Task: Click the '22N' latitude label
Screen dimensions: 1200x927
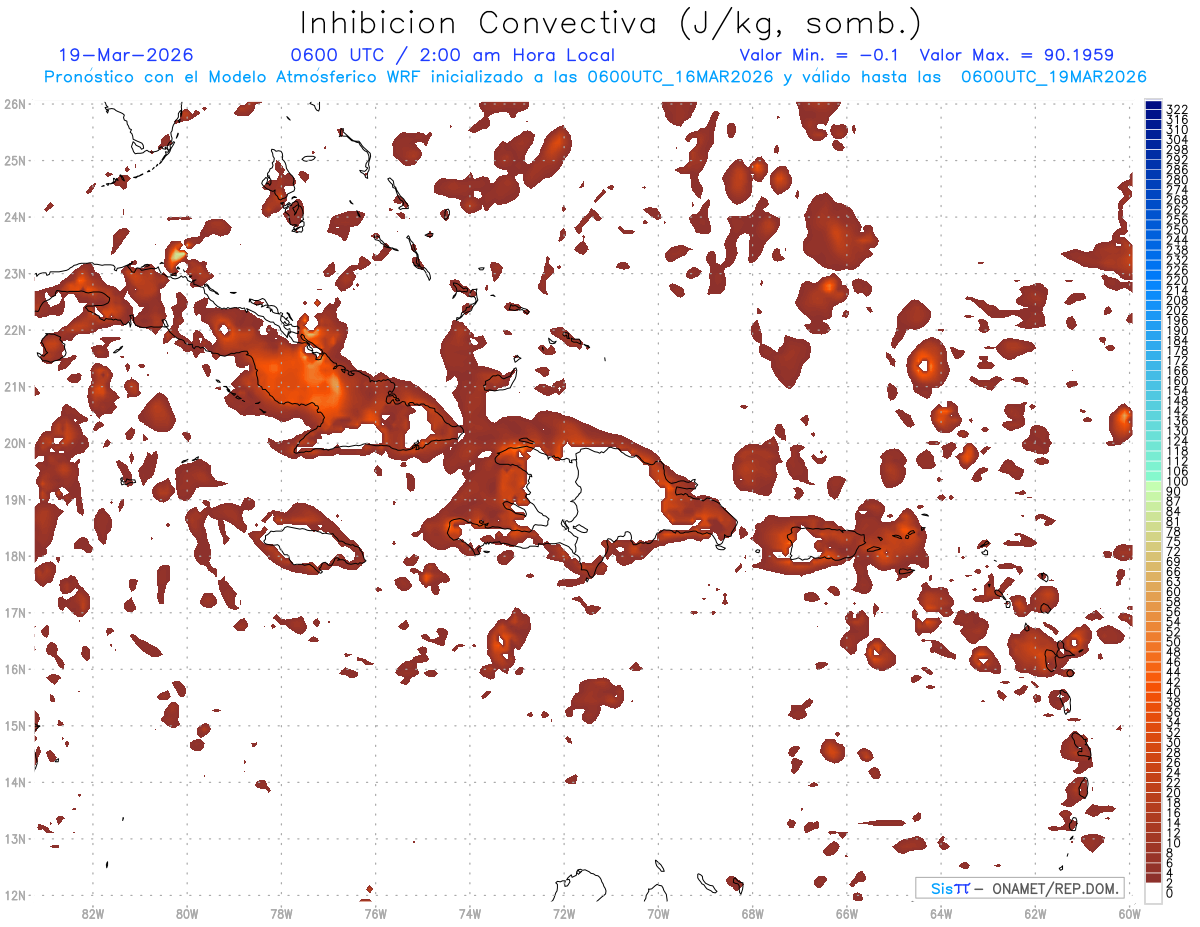Action: (14, 329)
